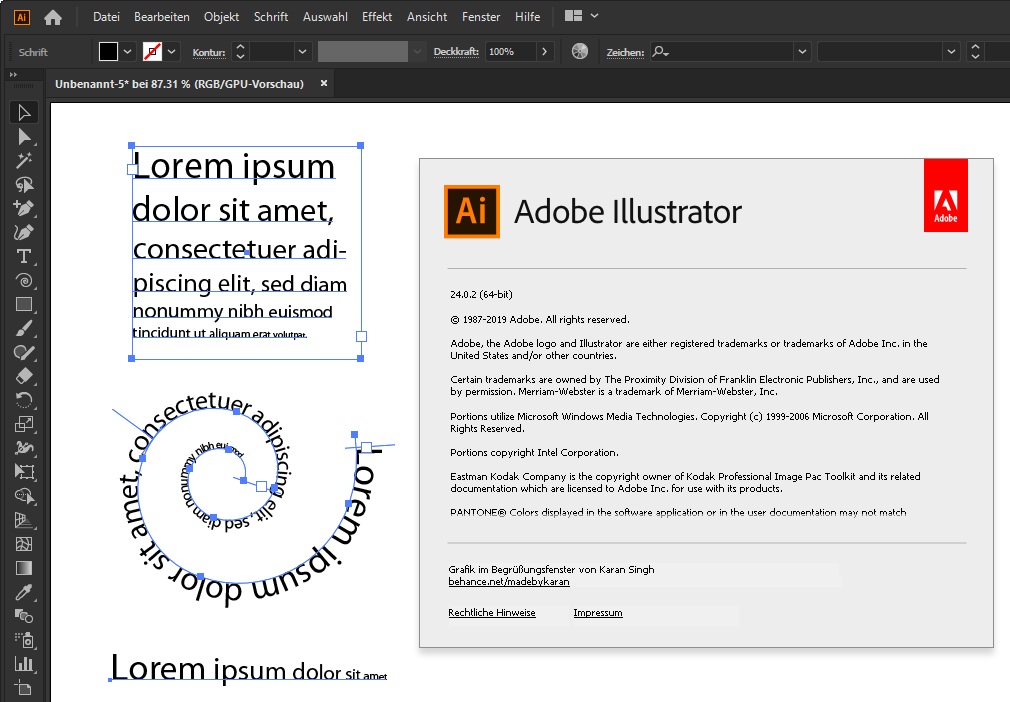Select the Gradient tool
This screenshot has height=702, width=1010.
[x=24, y=568]
